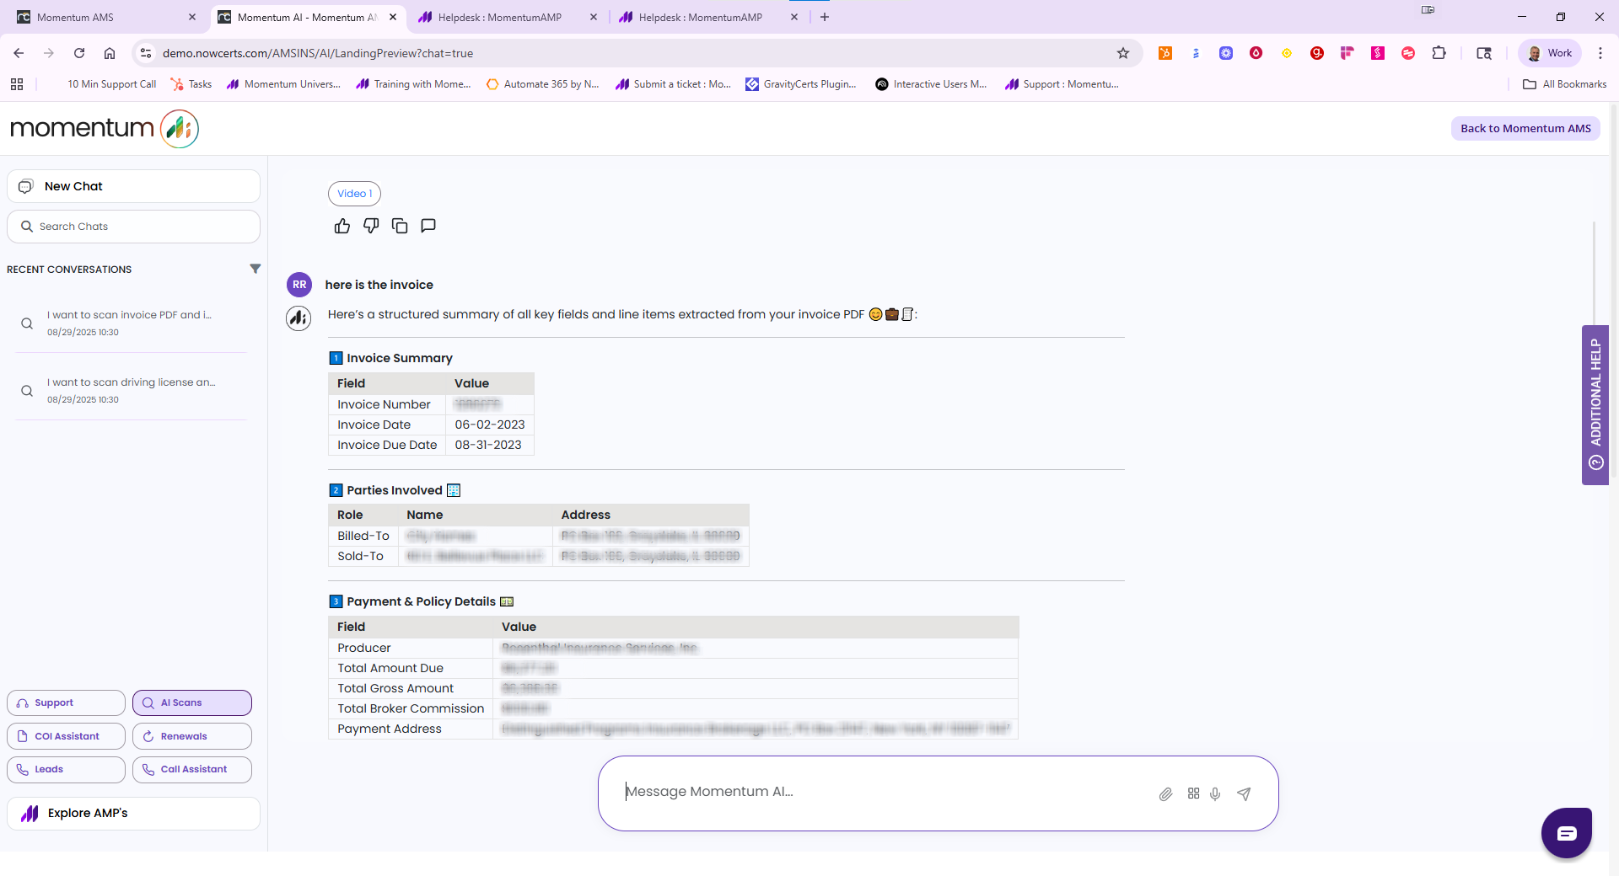Click Explore AMP's button
Viewport: 1619px width, 876px height.
(x=134, y=813)
